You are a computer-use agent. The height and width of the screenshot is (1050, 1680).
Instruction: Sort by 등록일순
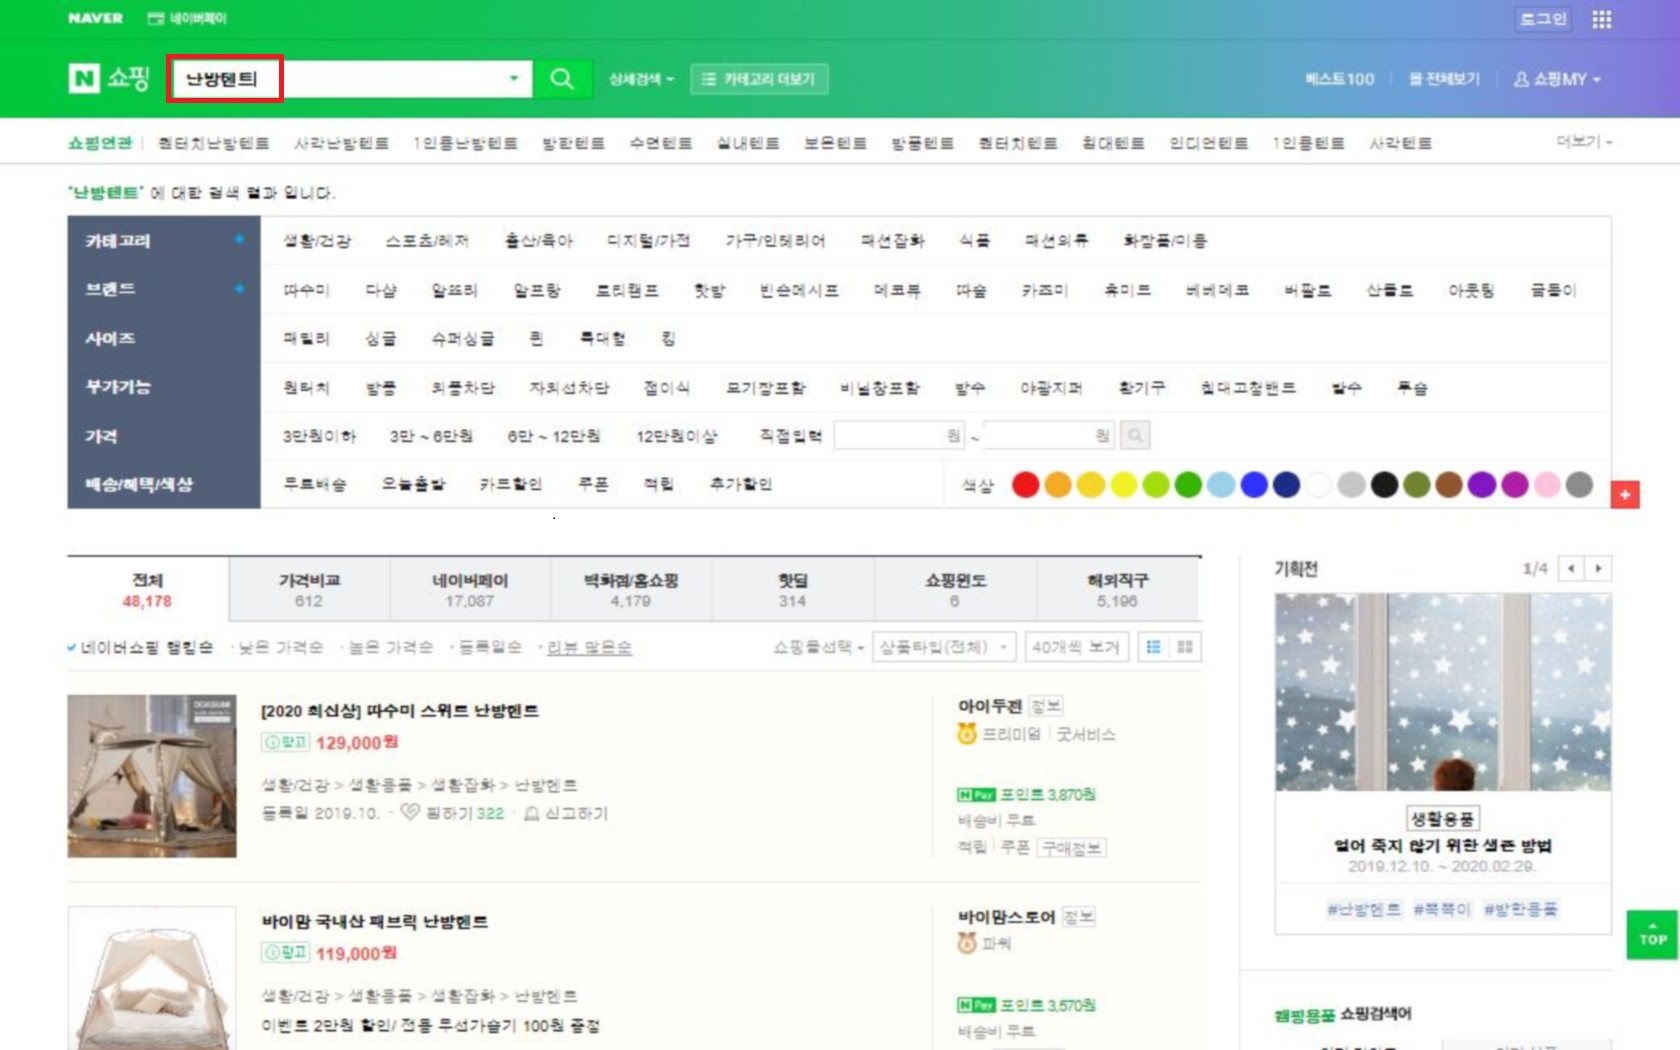(490, 647)
